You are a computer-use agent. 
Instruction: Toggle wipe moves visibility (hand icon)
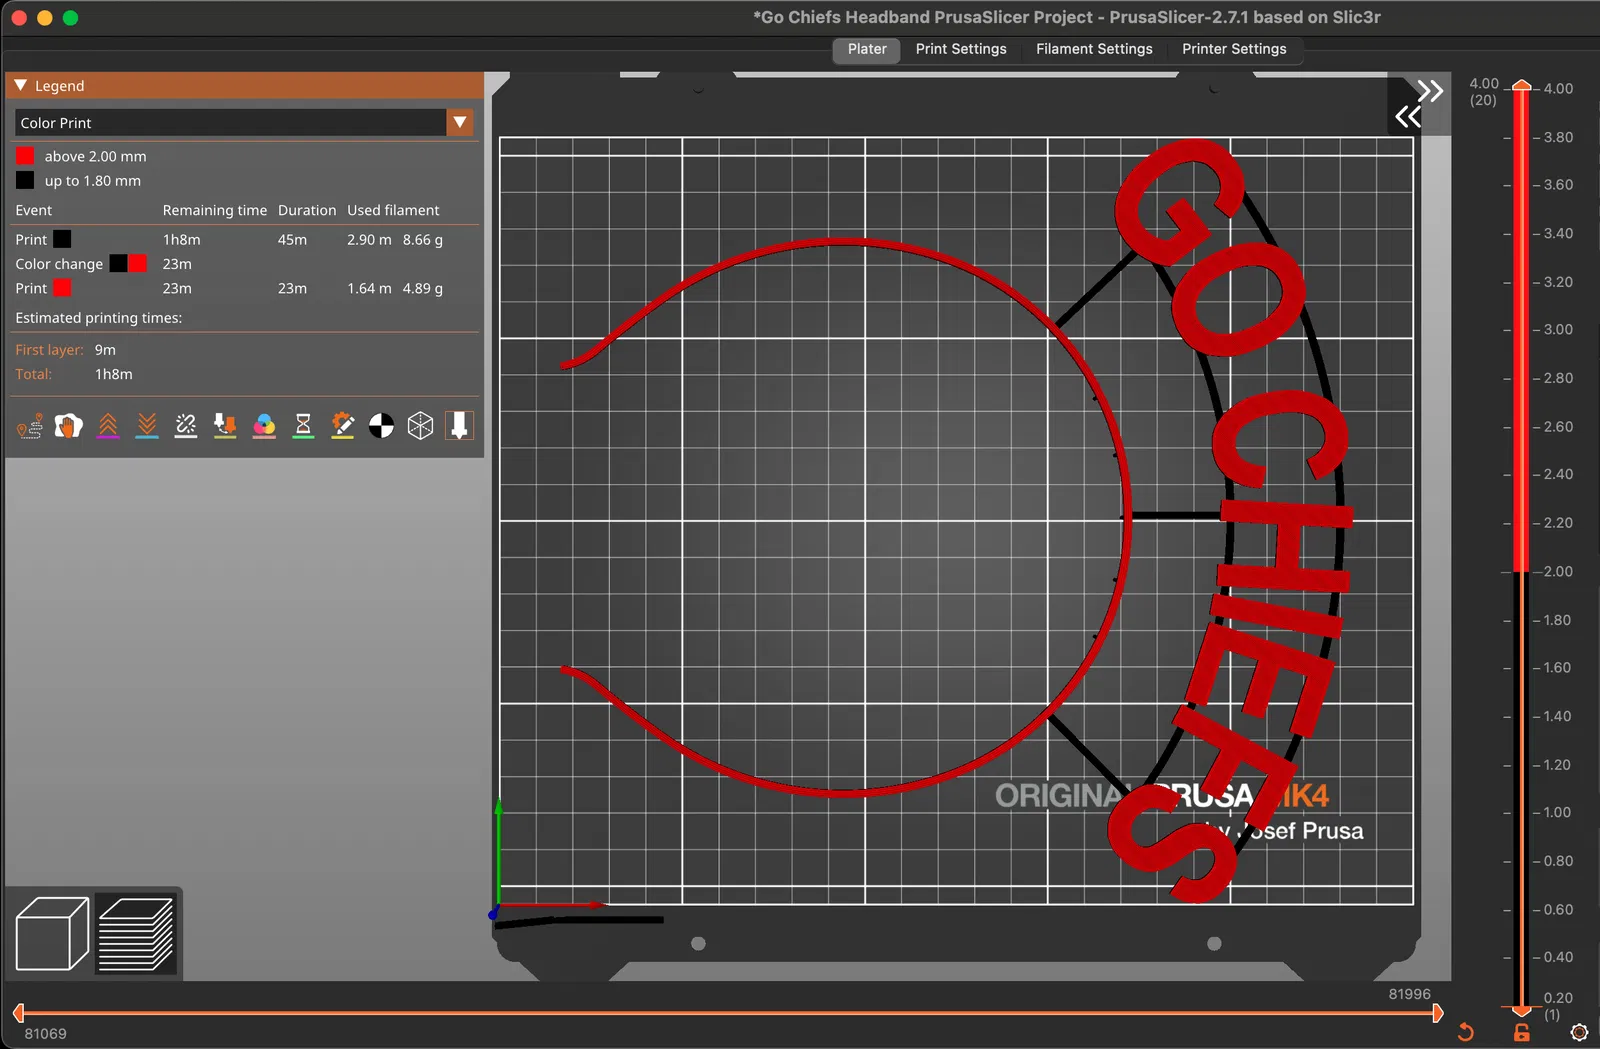click(68, 426)
